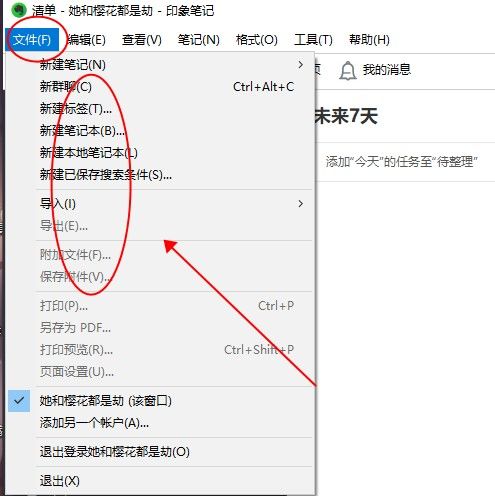Open the 编辑(E) menu

pyautogui.click(x=87, y=40)
